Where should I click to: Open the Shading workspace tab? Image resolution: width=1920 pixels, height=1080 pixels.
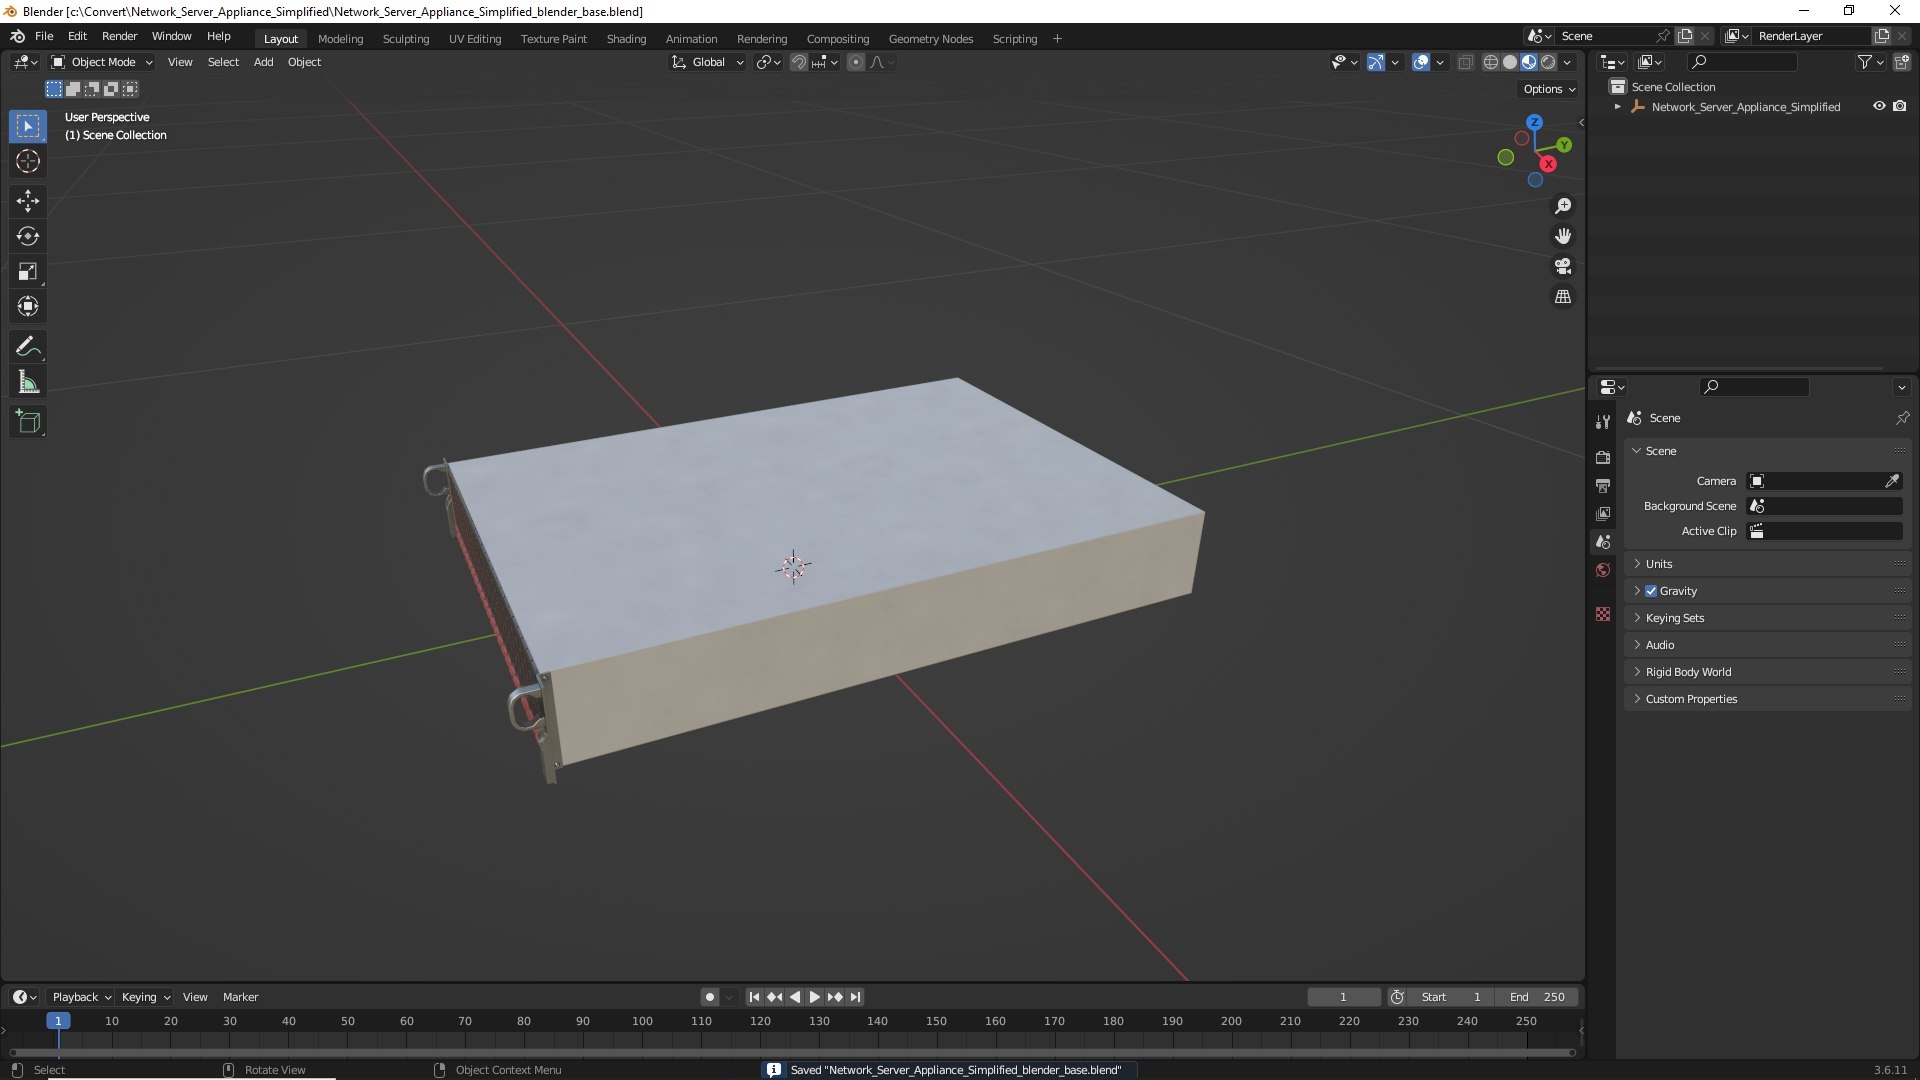point(626,39)
